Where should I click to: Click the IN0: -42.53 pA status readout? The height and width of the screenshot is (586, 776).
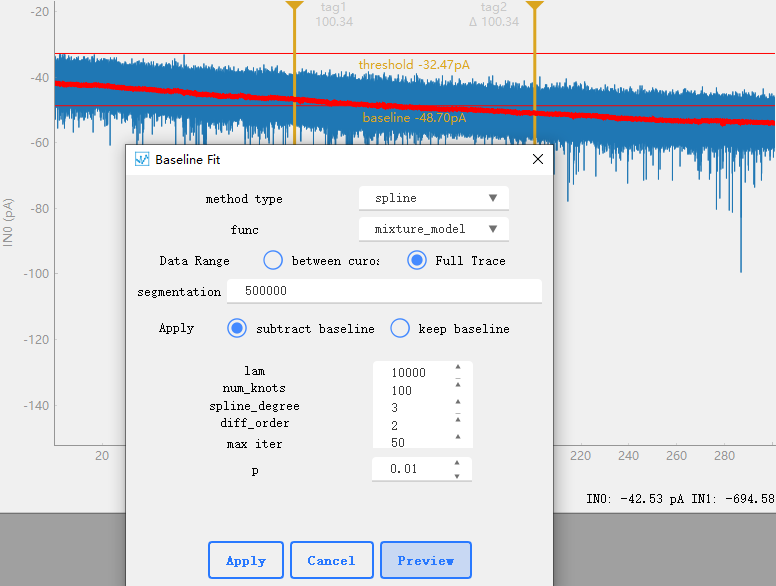pyautogui.click(x=635, y=498)
